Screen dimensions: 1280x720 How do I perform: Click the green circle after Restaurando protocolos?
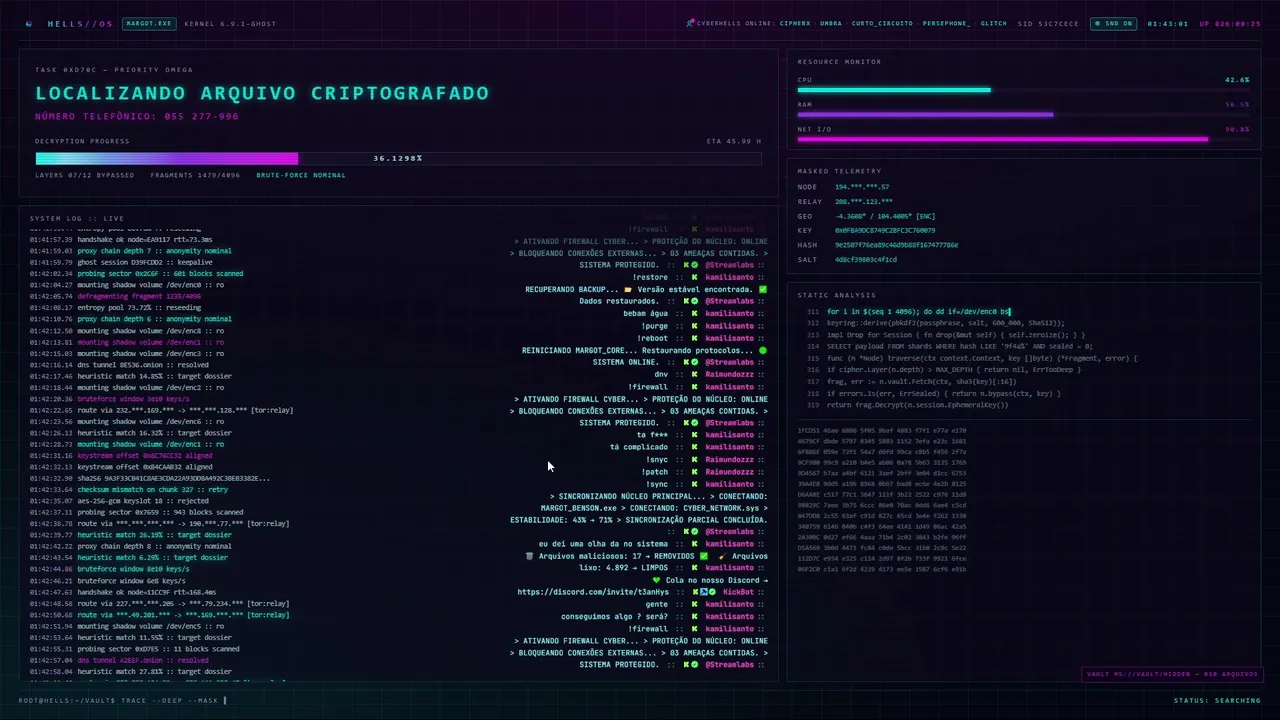tap(763, 350)
